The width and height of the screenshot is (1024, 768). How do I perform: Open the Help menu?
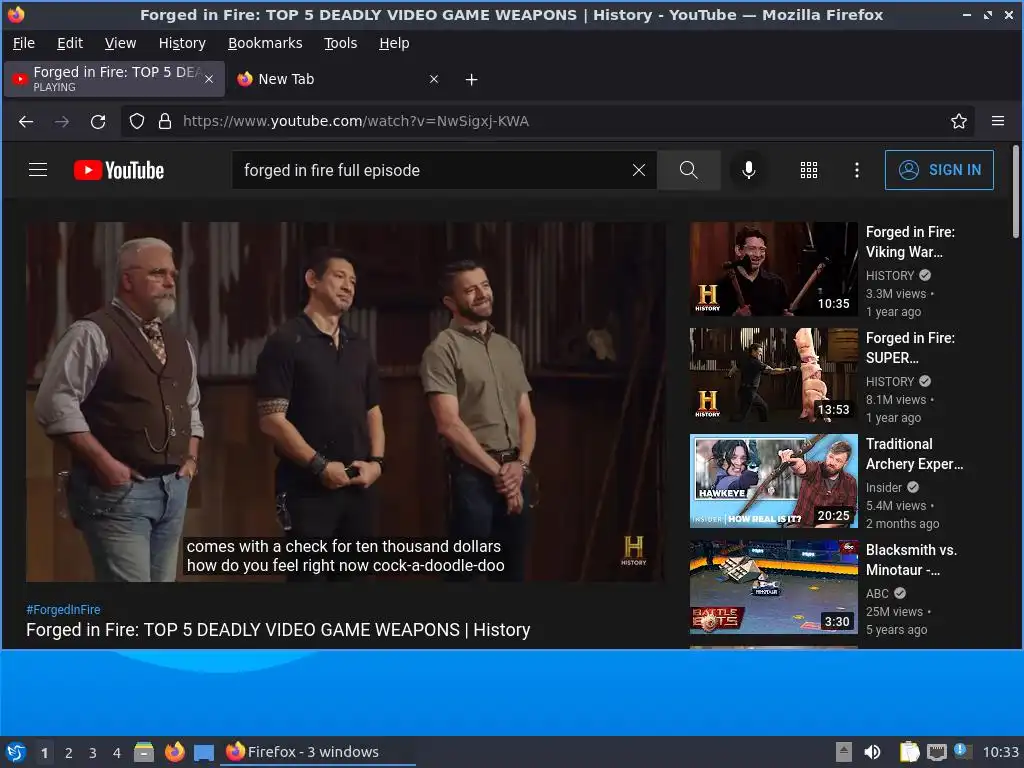394,43
